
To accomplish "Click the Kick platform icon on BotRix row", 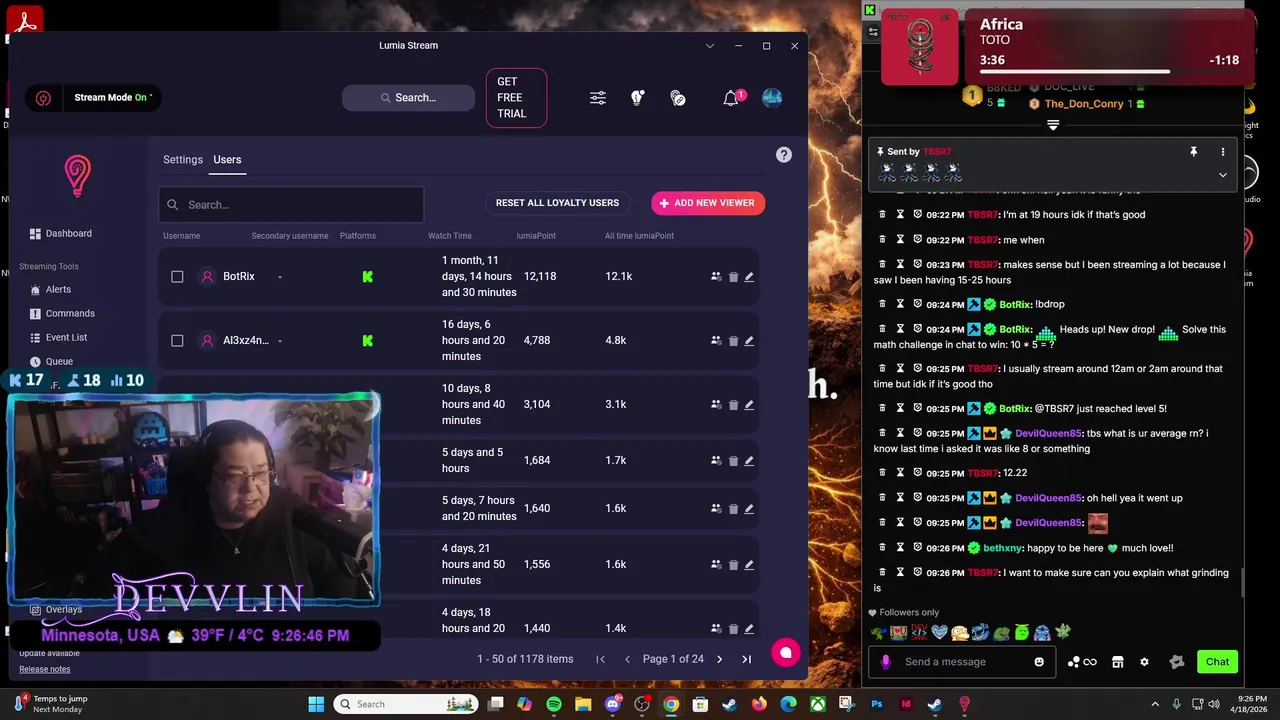I will [368, 277].
